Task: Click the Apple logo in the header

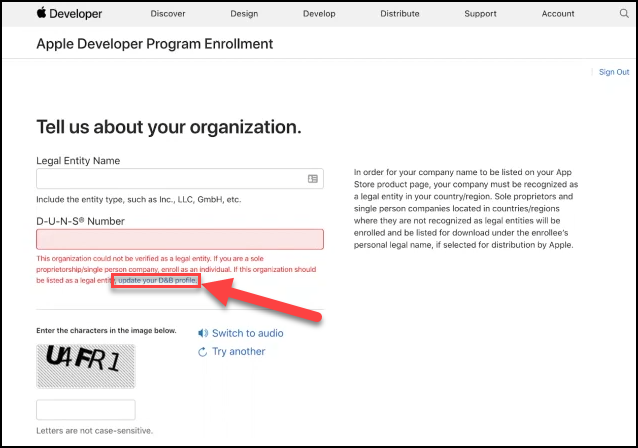Action: (x=41, y=13)
